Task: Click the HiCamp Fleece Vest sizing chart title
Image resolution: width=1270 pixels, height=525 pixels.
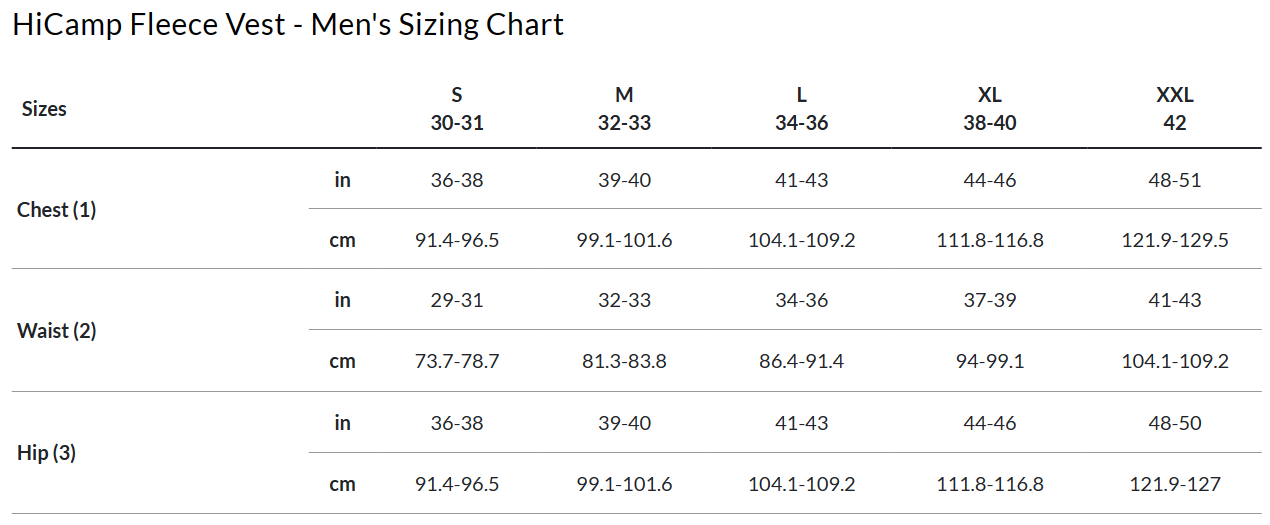Action: click(x=288, y=25)
